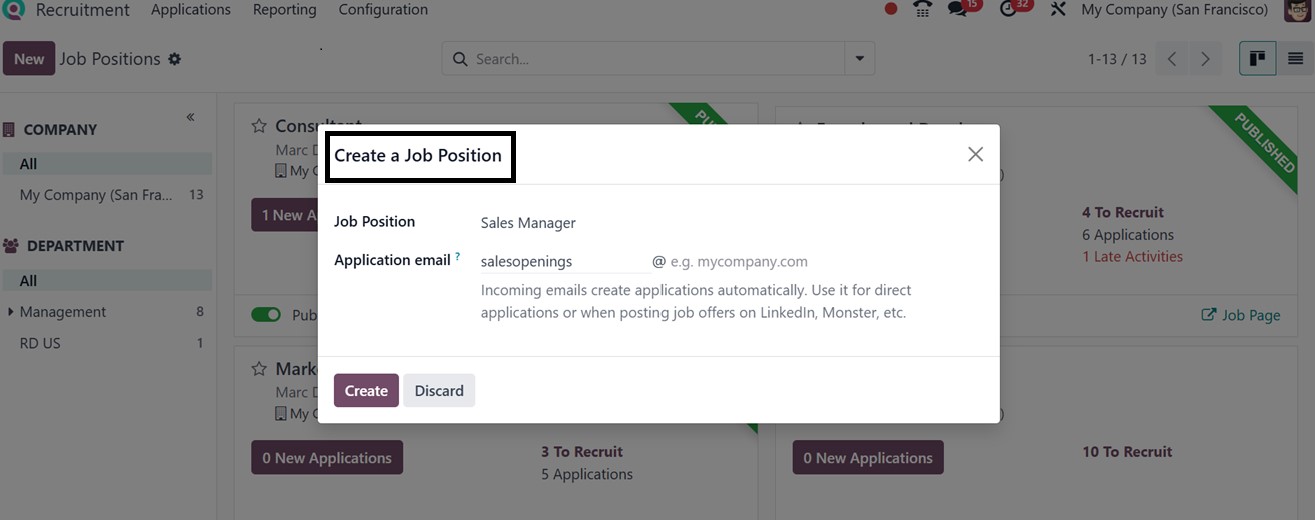Image resolution: width=1315 pixels, height=520 pixels.
Task: Click the user avatar in top bar
Action: pos(1297,10)
